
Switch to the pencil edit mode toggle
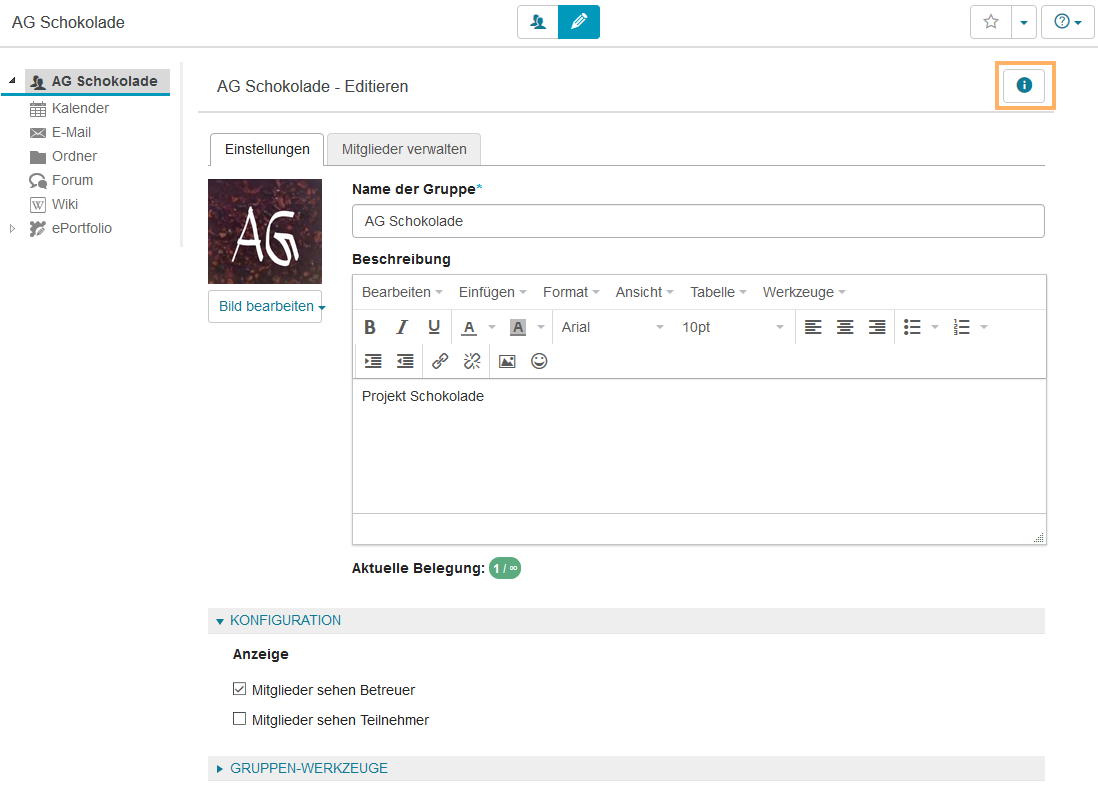[579, 22]
